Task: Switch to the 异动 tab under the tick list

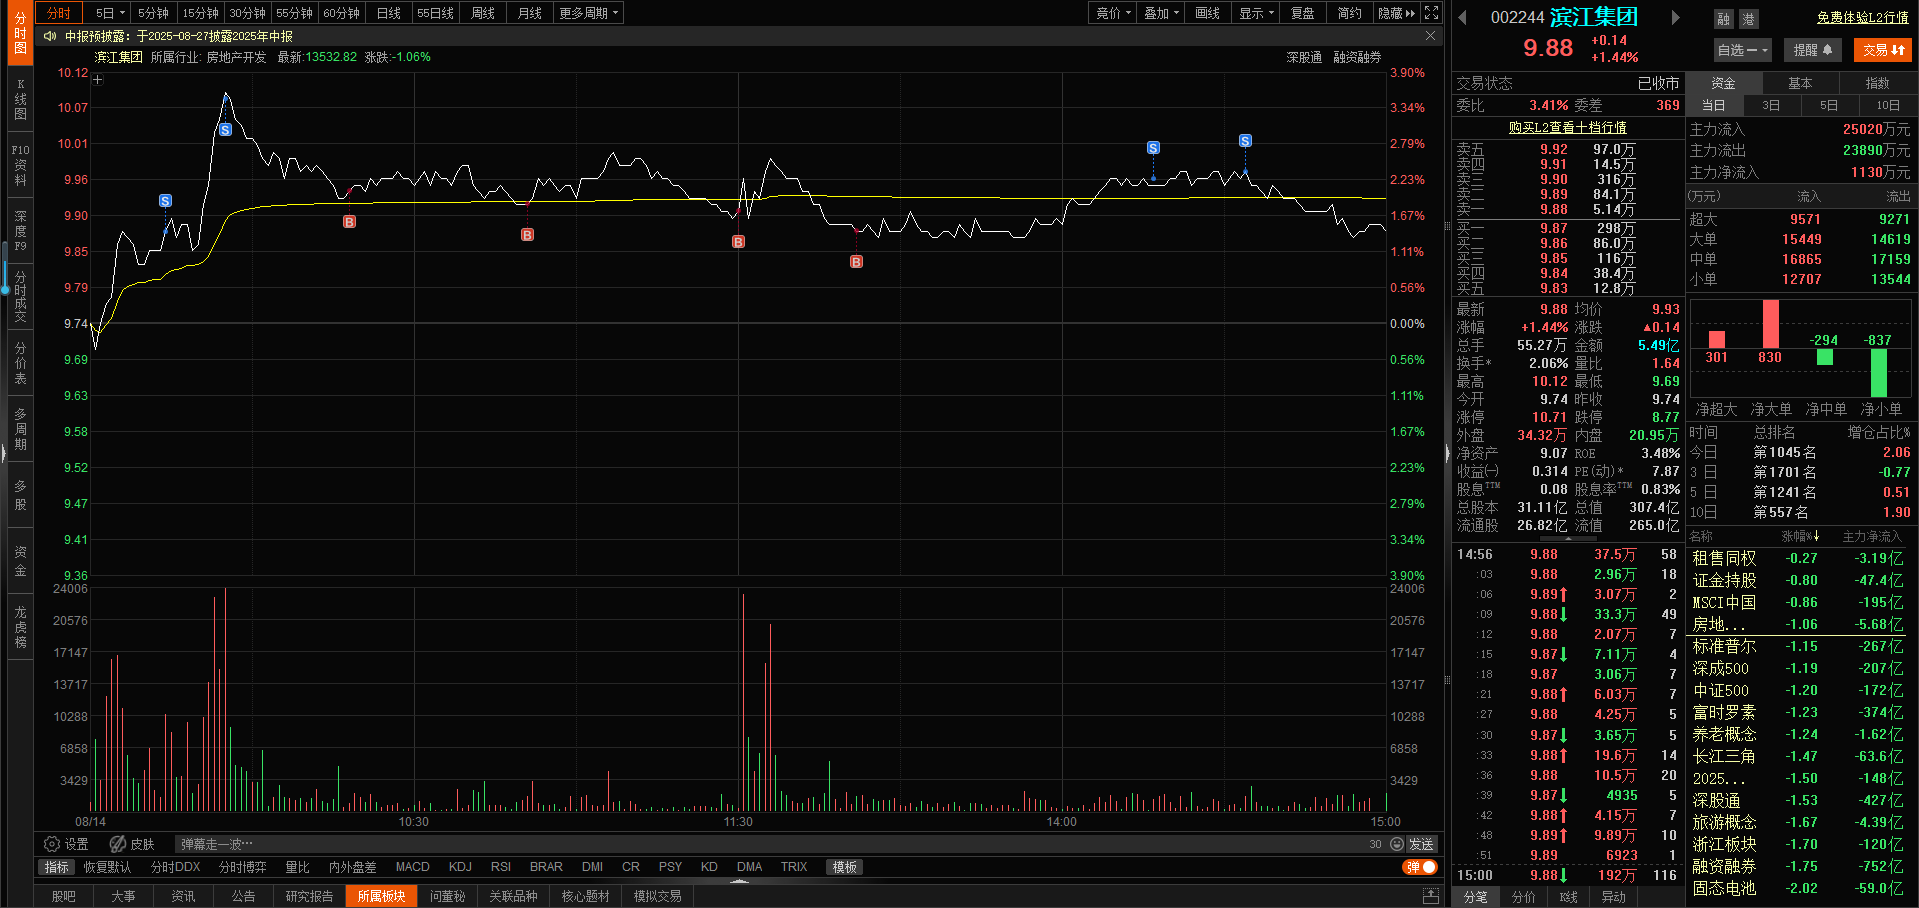Action: click(1613, 897)
